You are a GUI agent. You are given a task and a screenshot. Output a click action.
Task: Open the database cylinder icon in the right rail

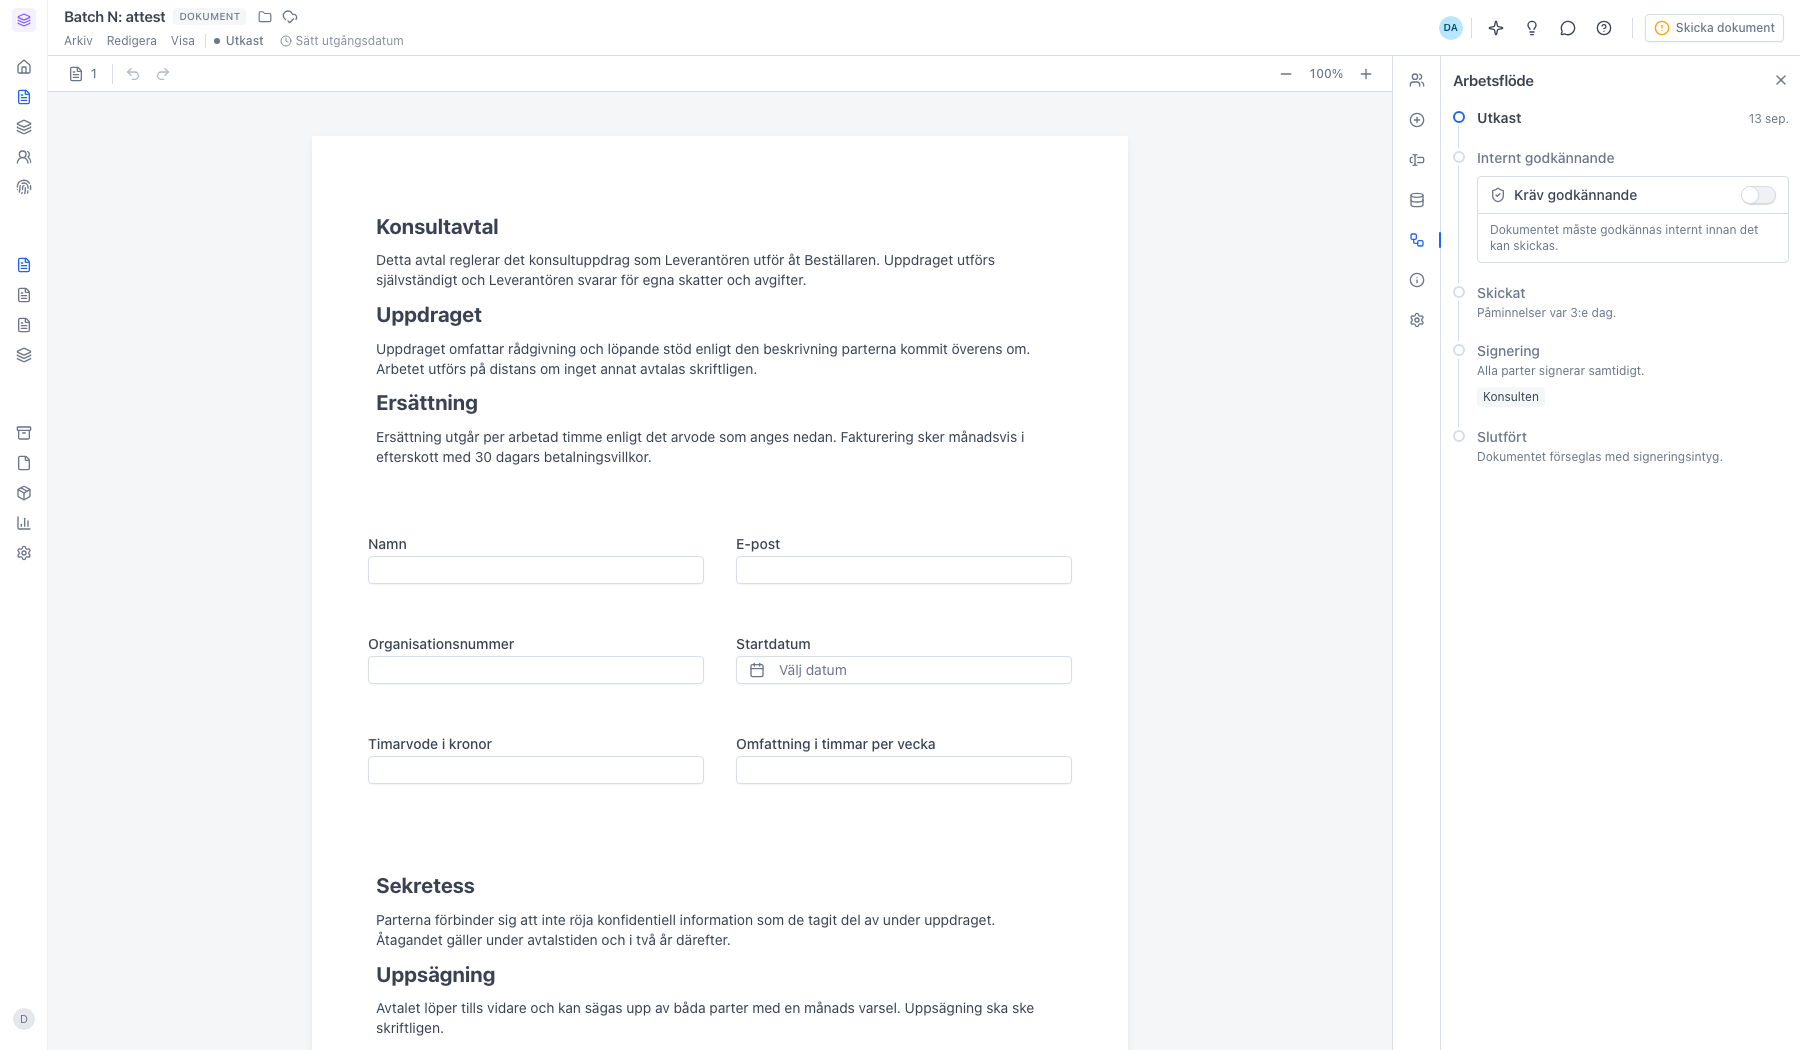pos(1417,200)
